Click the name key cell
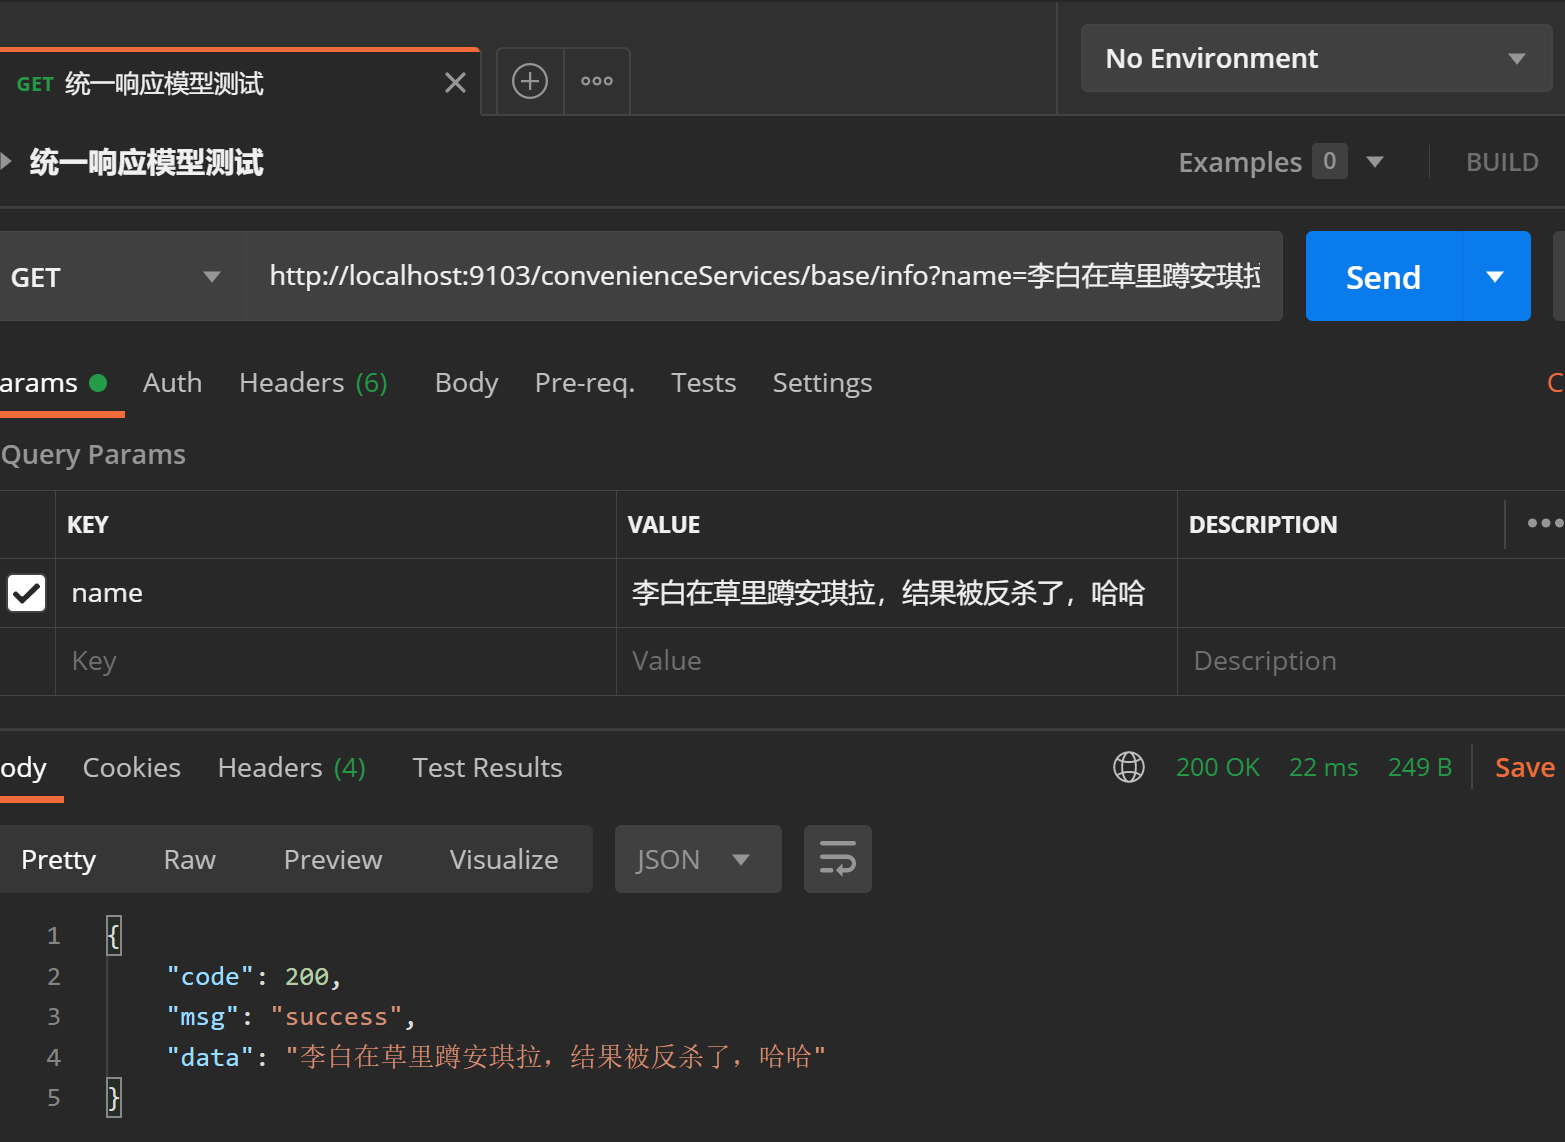The height and width of the screenshot is (1142, 1565). click(336, 593)
